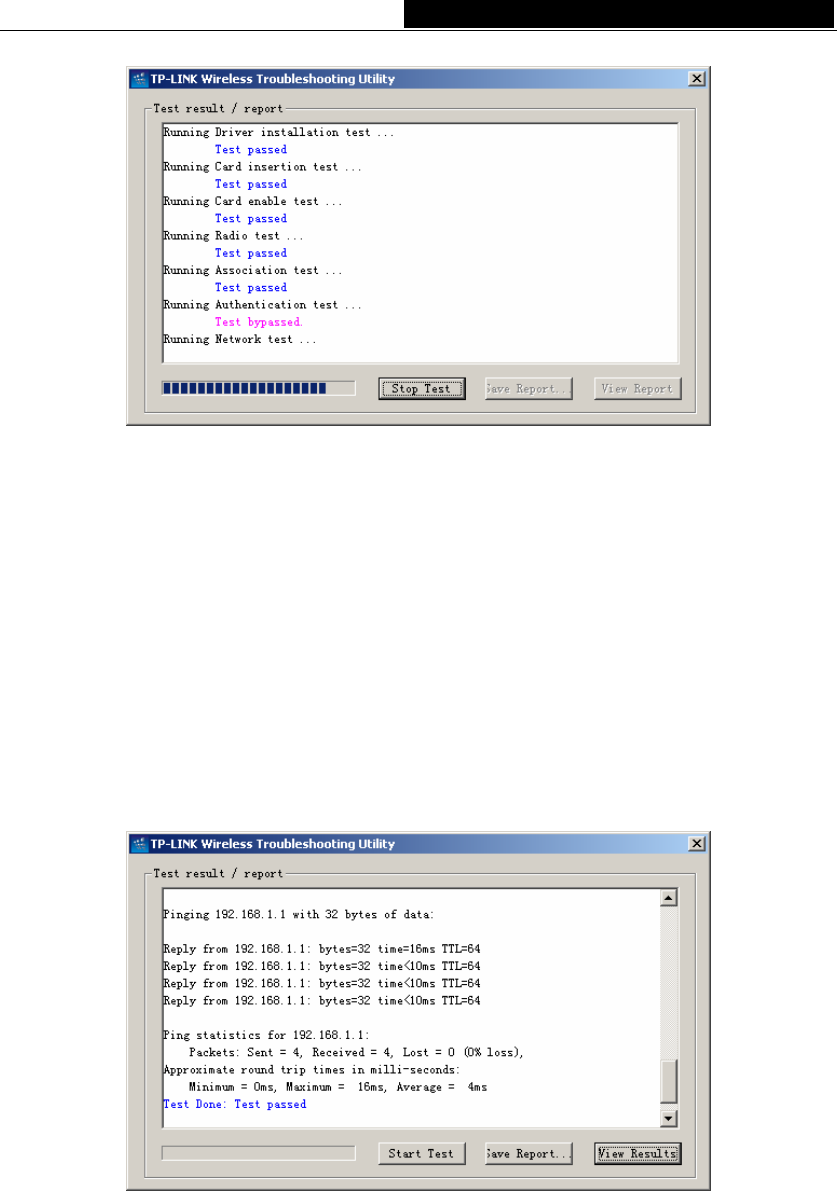Click the 'Running Network test ...' line

(240, 340)
